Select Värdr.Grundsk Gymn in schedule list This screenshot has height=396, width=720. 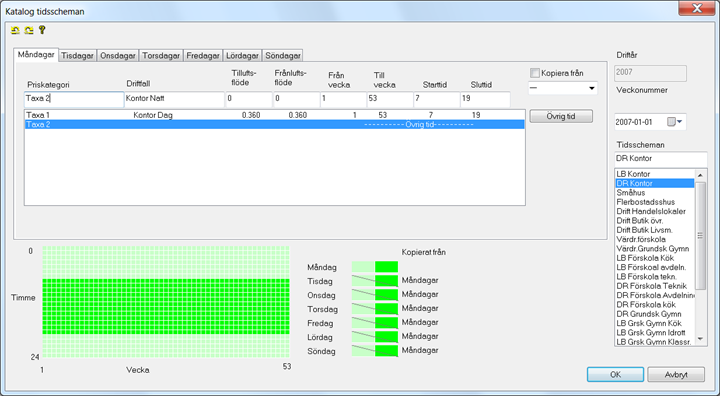(x=654, y=249)
